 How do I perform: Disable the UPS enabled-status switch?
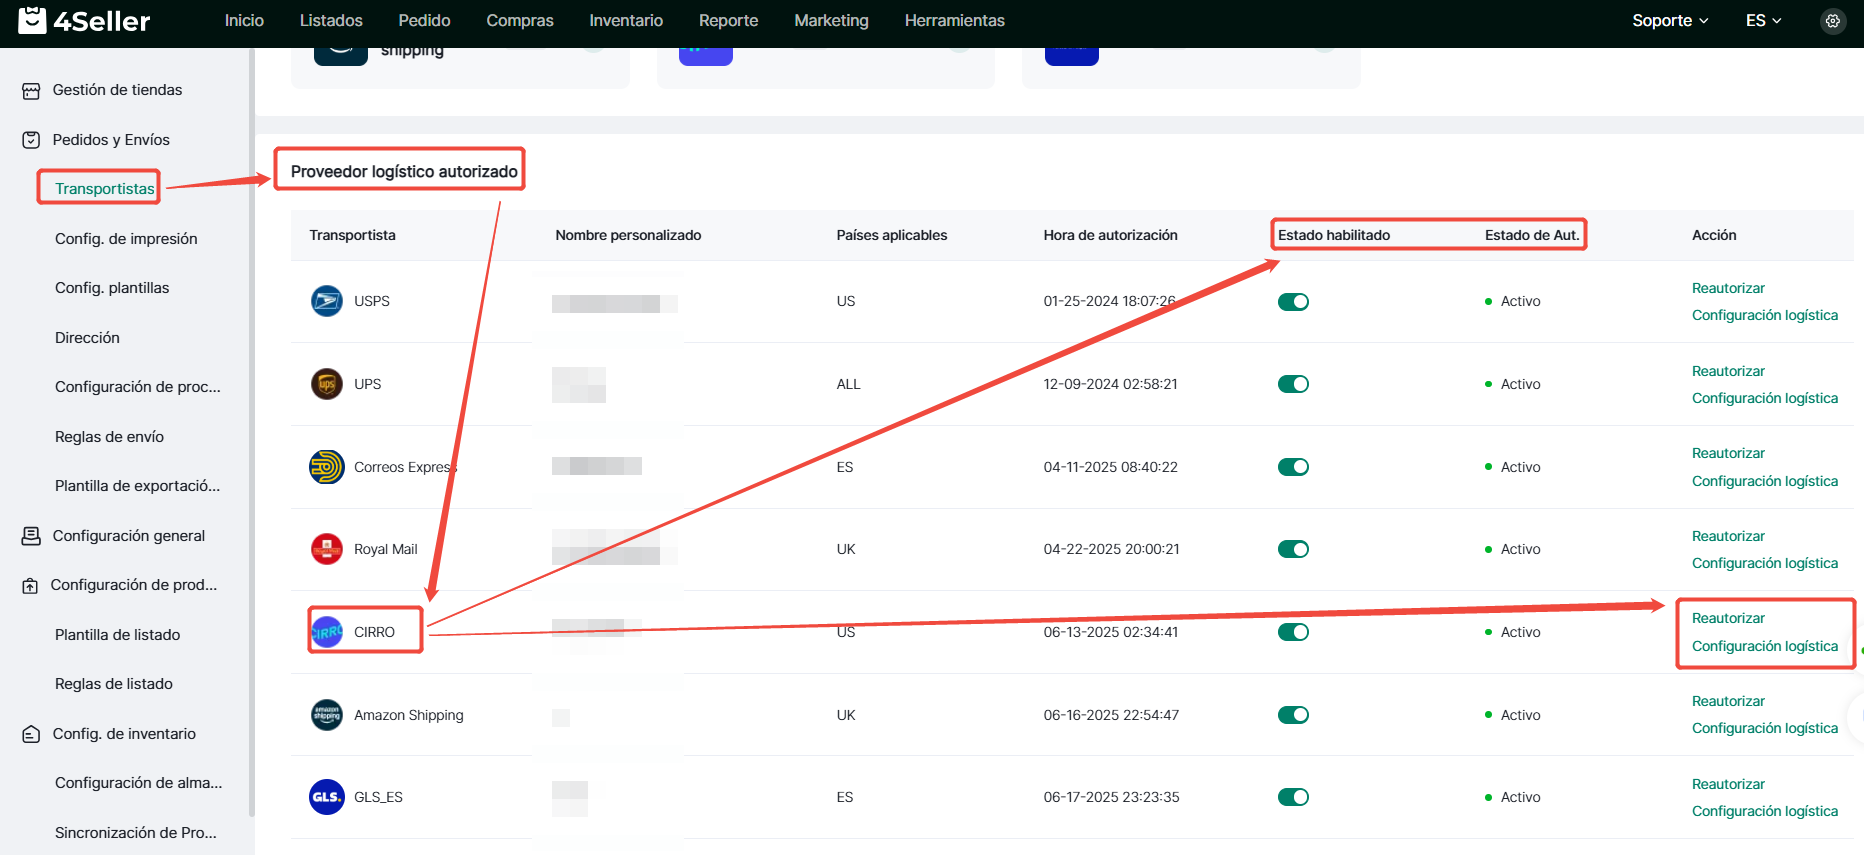click(1293, 384)
